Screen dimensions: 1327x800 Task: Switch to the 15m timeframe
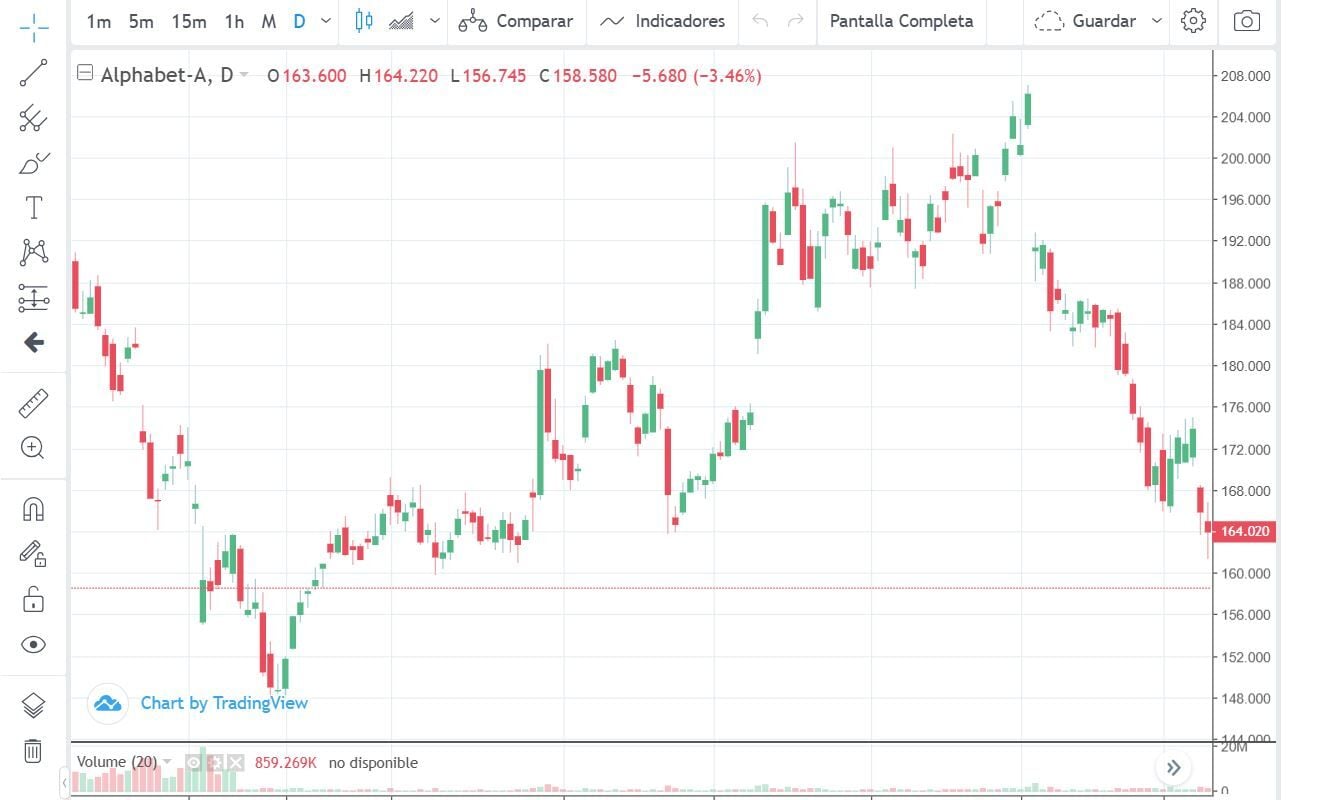tap(188, 21)
